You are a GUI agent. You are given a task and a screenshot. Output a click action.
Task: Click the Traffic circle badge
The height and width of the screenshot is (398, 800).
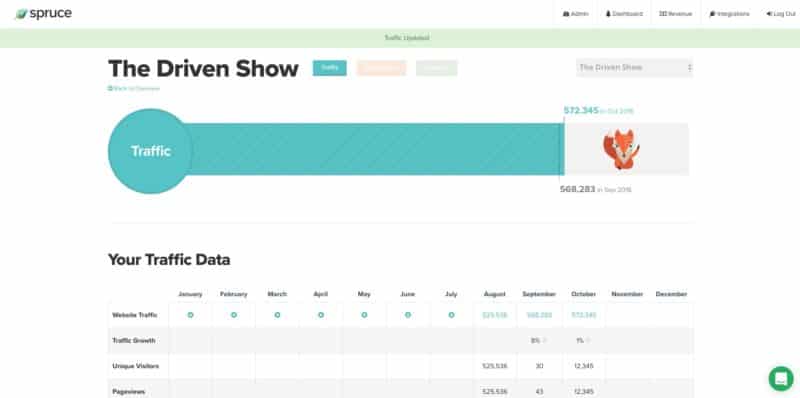tap(150, 151)
